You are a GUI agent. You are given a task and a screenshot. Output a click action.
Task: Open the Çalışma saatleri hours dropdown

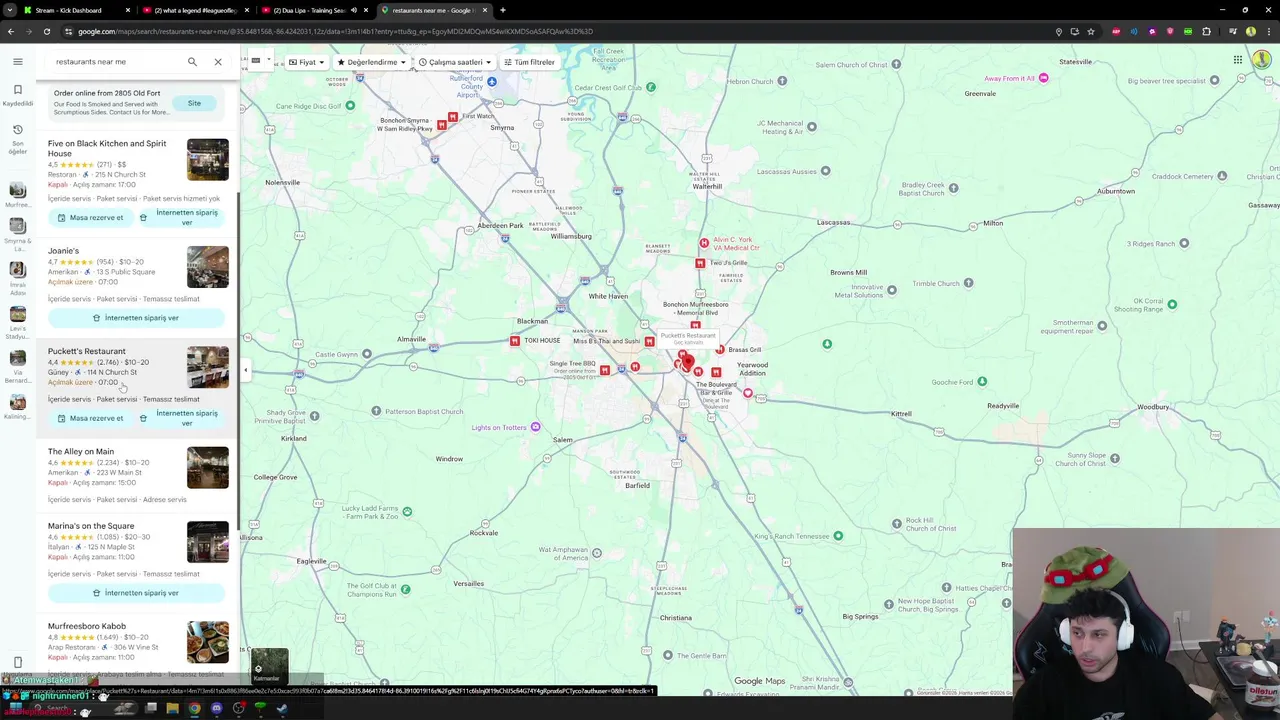pos(455,62)
